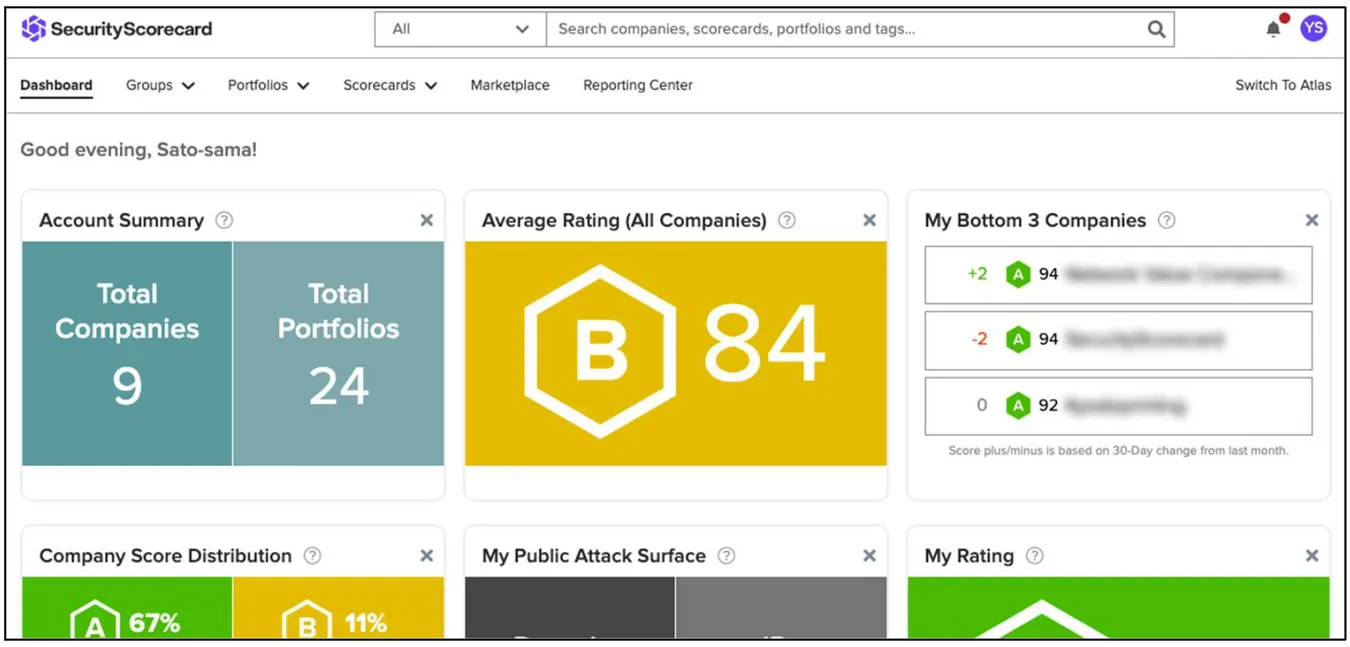
Task: Open the All search filter dropdown
Action: [460, 29]
